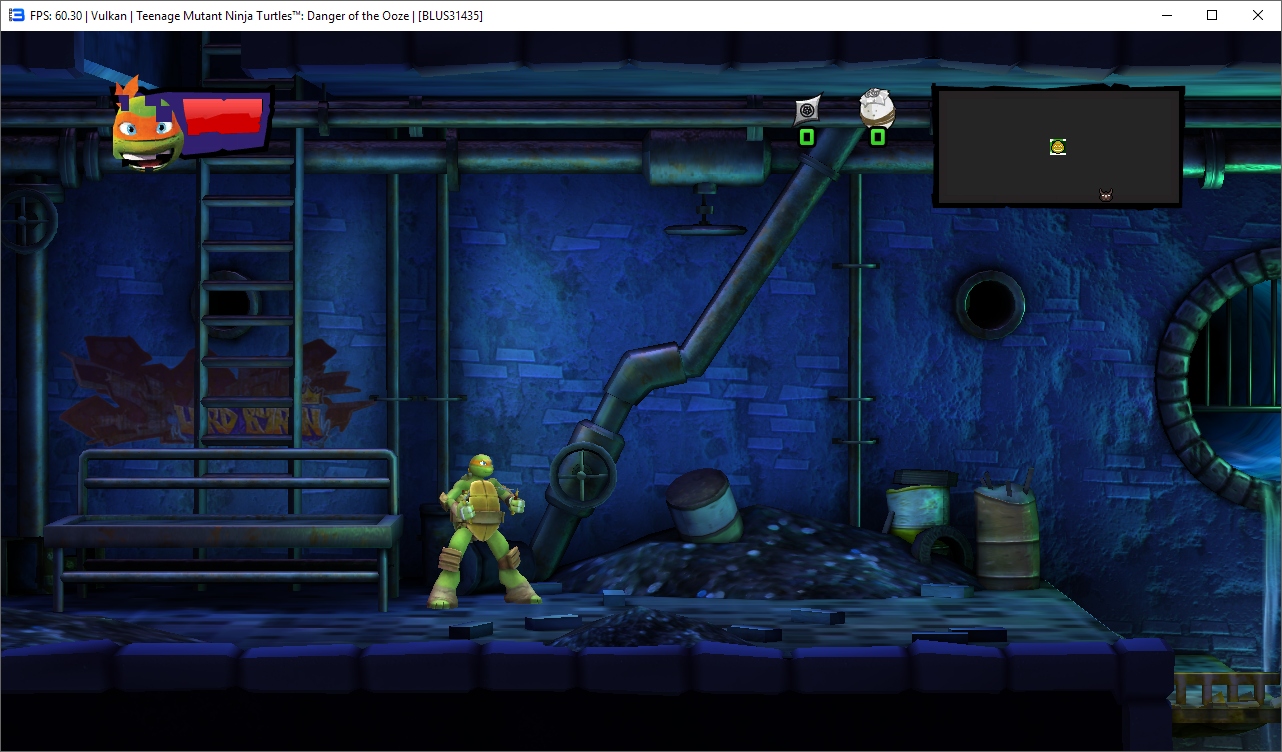Image resolution: width=1282 pixels, height=752 pixels.
Task: Click the round pipe opening in the wall
Action: (x=990, y=304)
